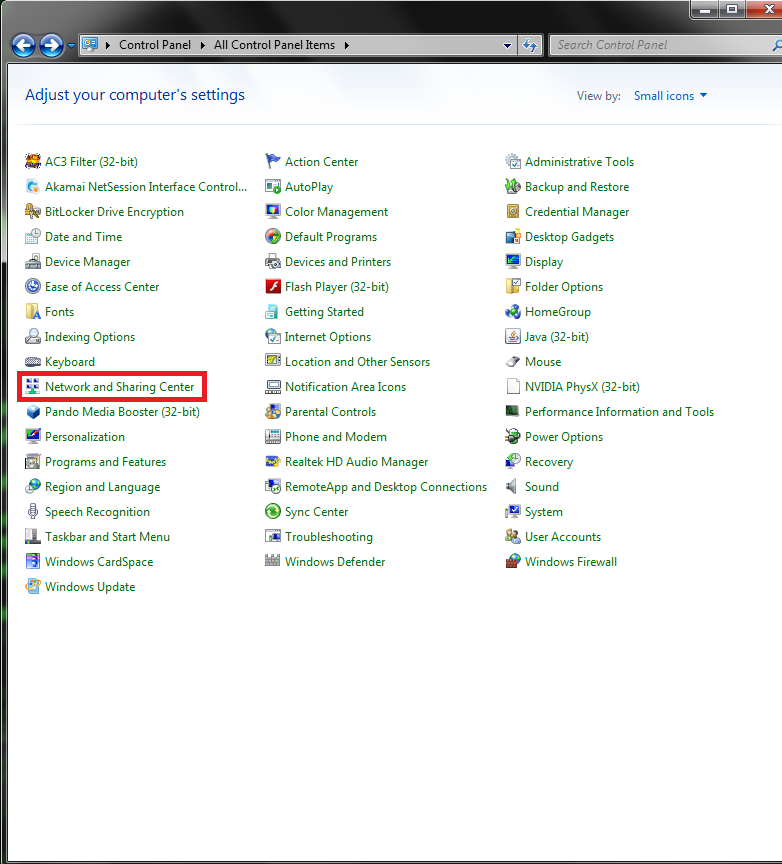Click the Fonts folder icon
Screen dimensions: 782x864
33,311
